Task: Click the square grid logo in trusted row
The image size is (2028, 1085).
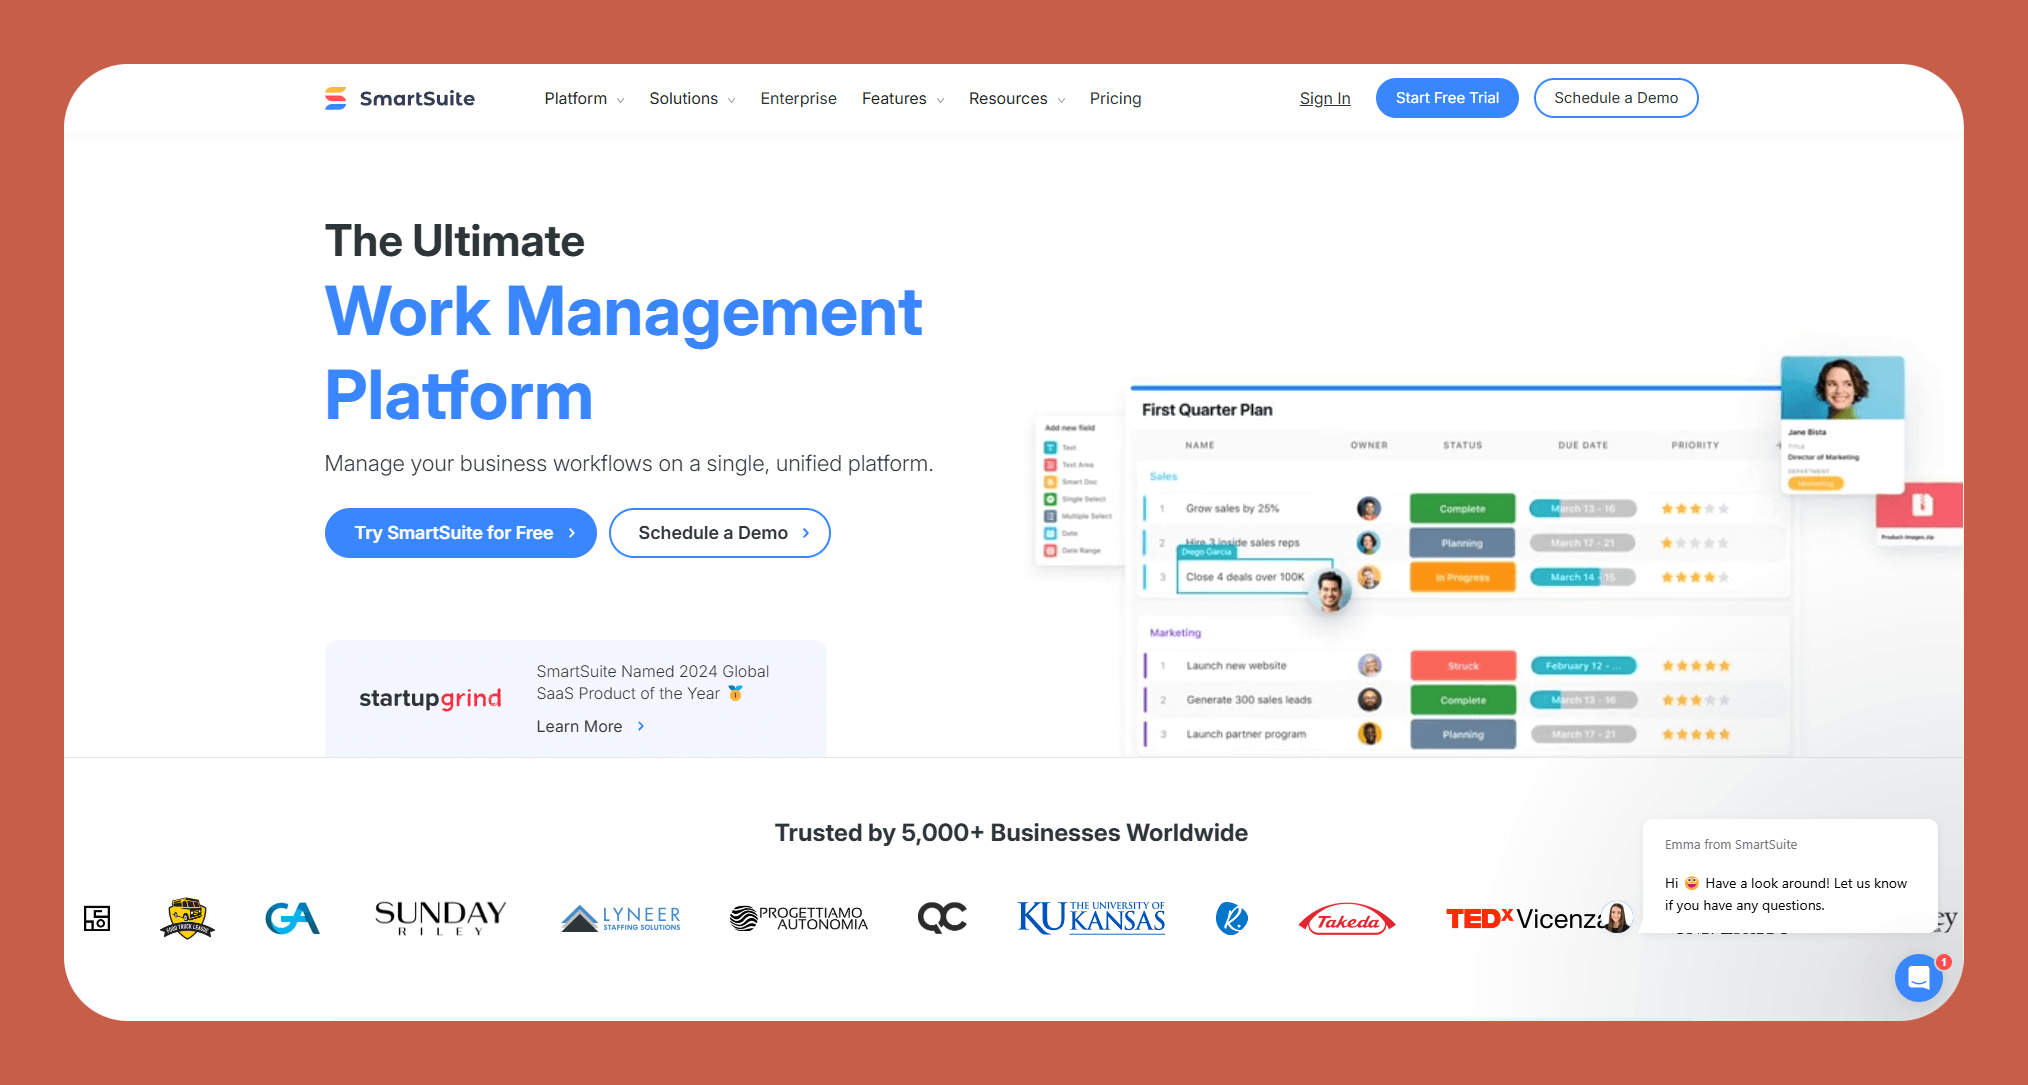Action: point(97,918)
